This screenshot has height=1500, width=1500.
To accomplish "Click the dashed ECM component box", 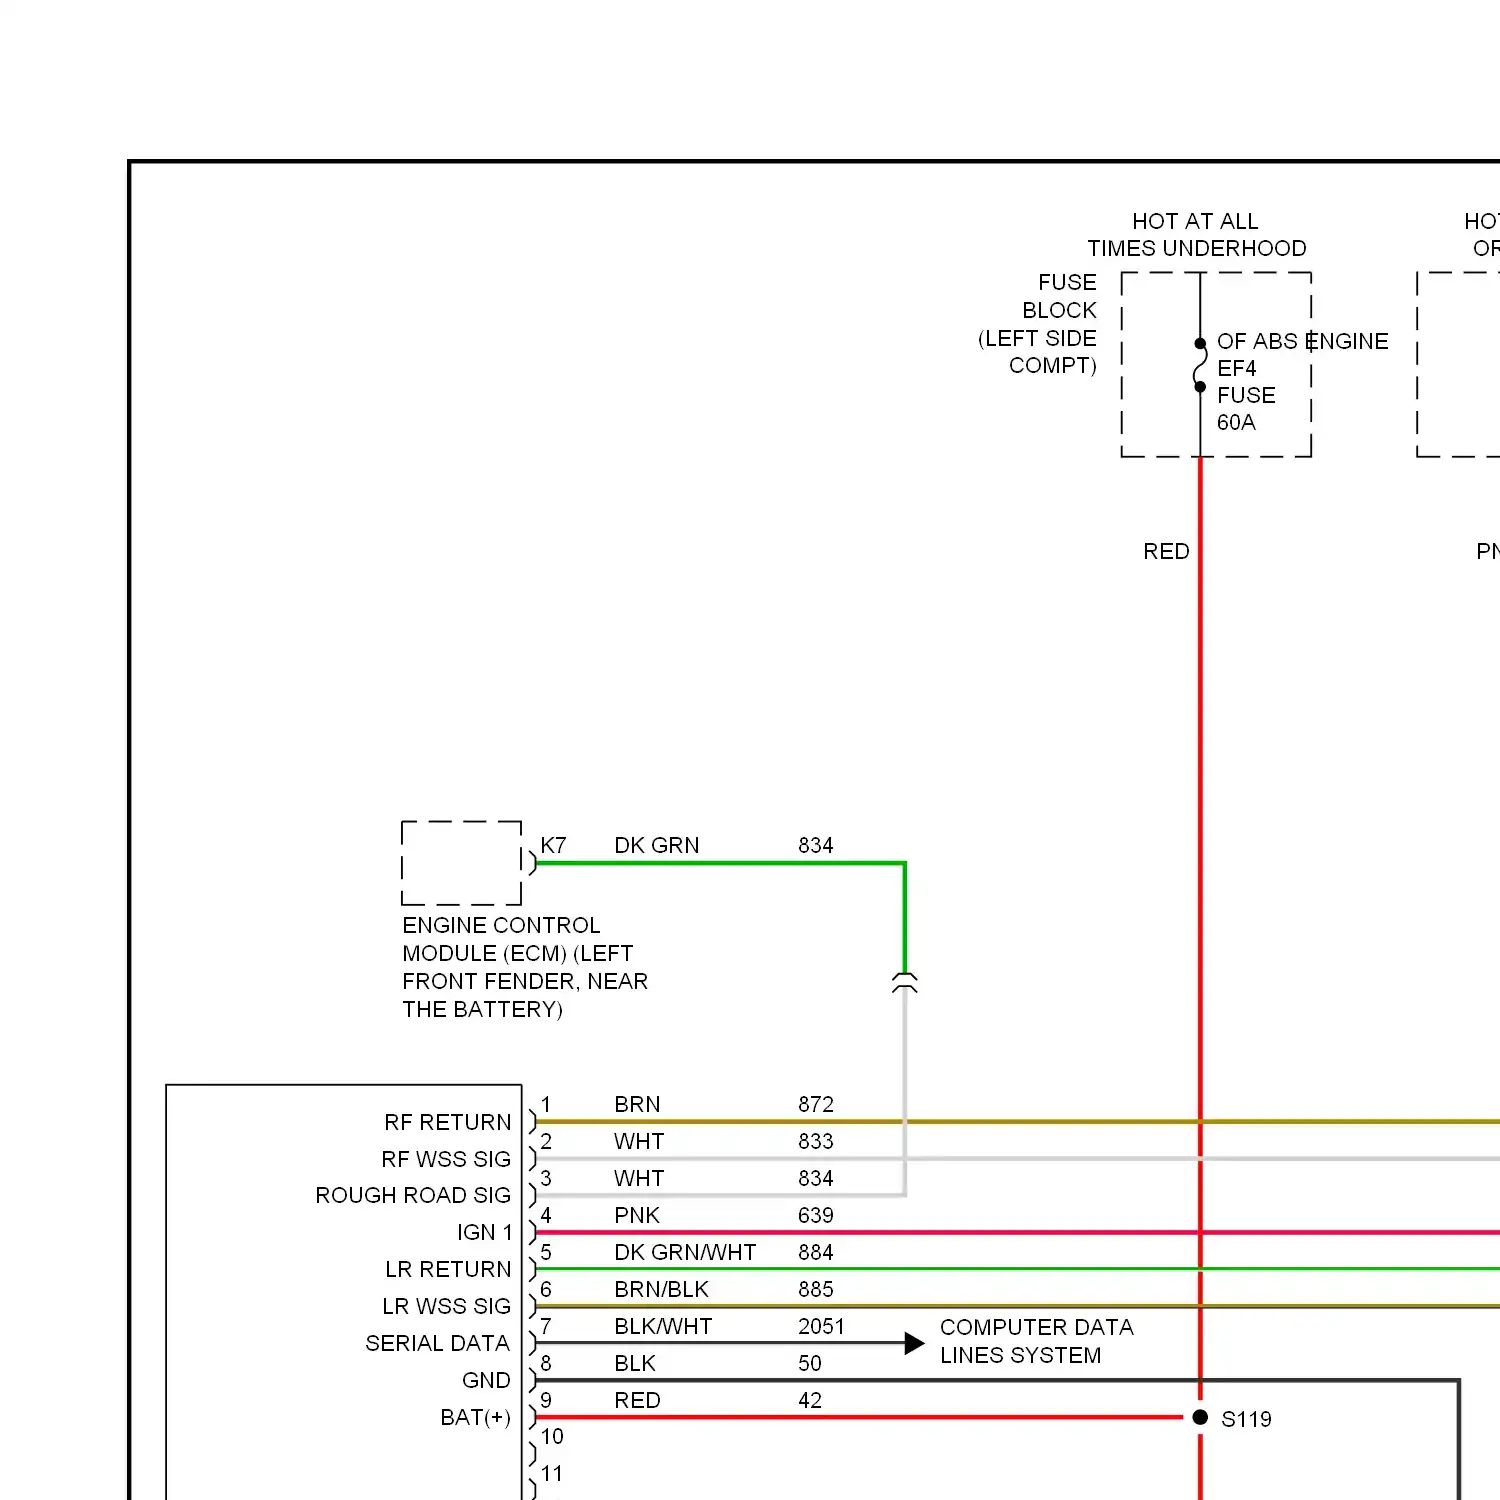I will [461, 863].
